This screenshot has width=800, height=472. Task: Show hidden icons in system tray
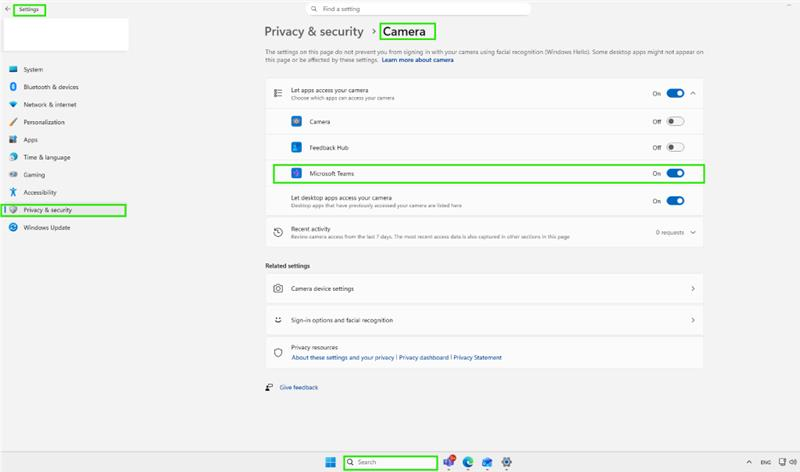point(749,462)
